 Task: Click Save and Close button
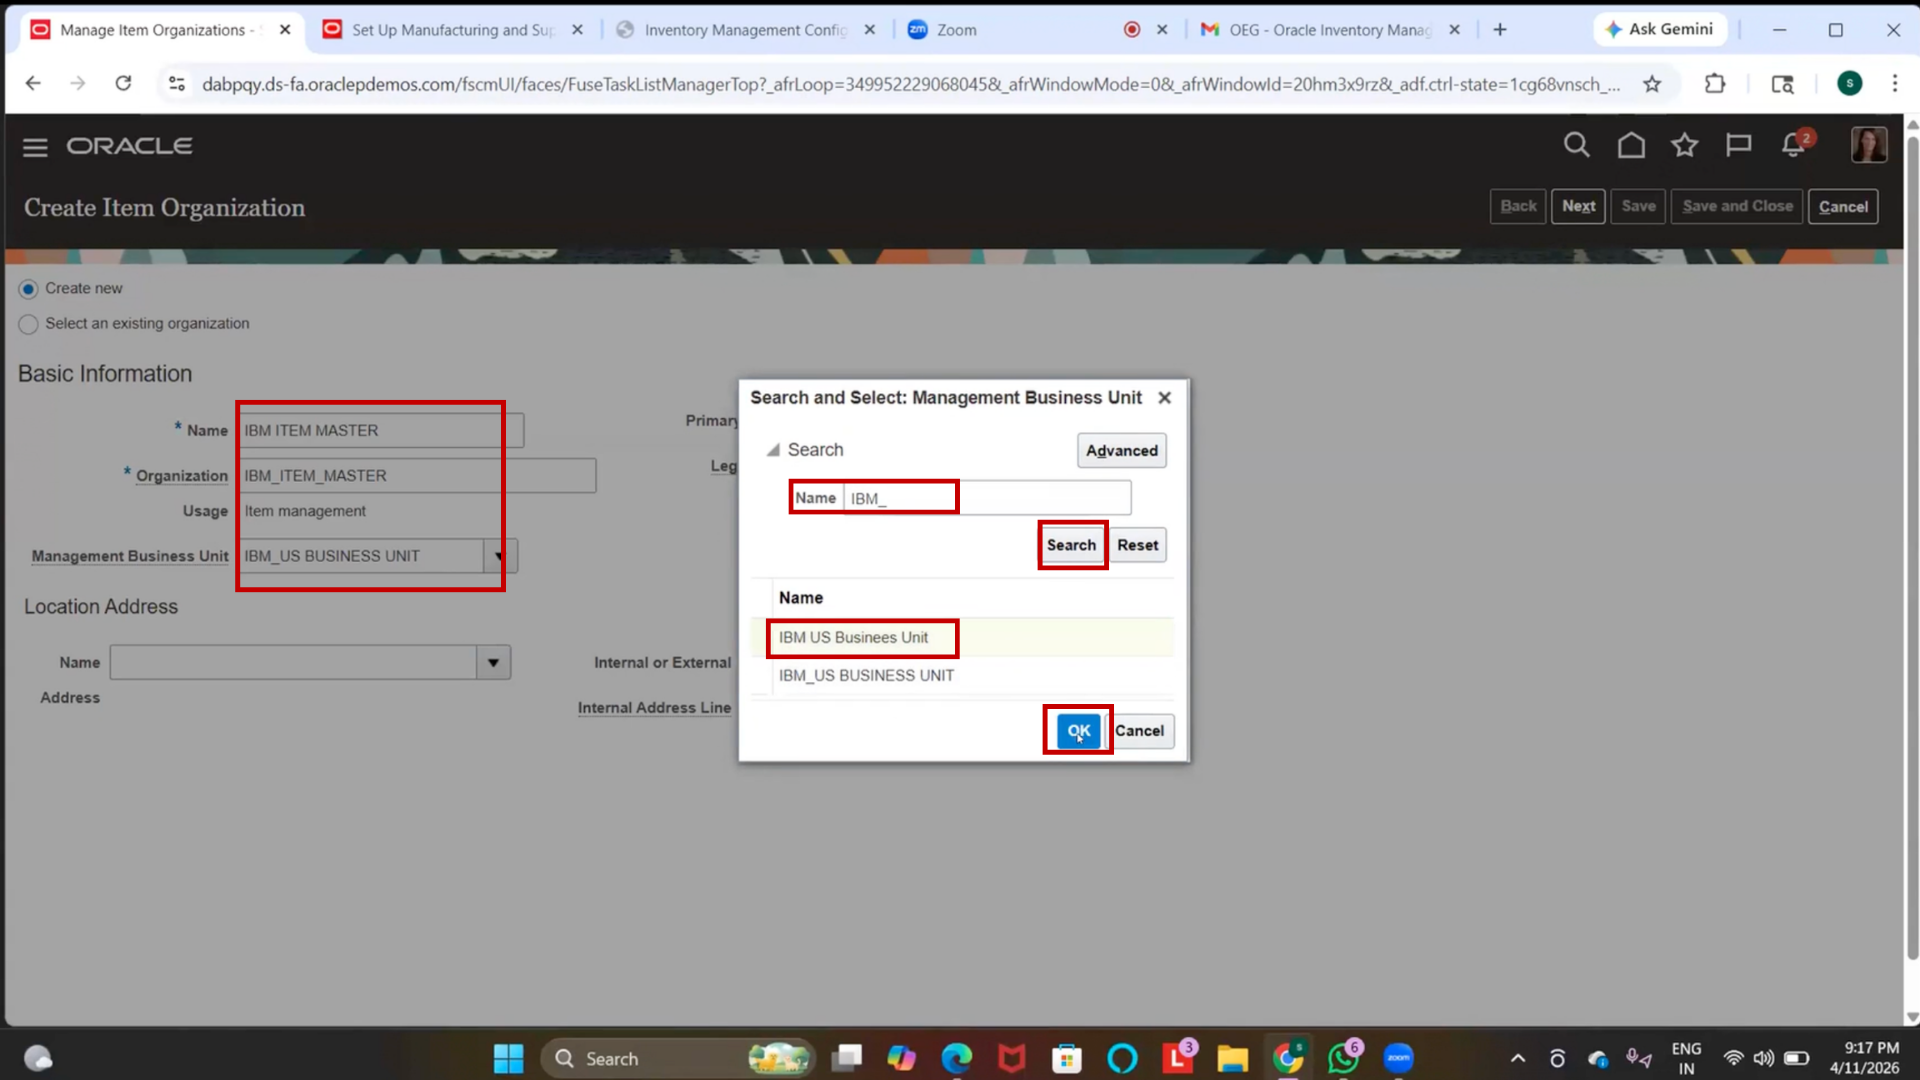(1737, 206)
